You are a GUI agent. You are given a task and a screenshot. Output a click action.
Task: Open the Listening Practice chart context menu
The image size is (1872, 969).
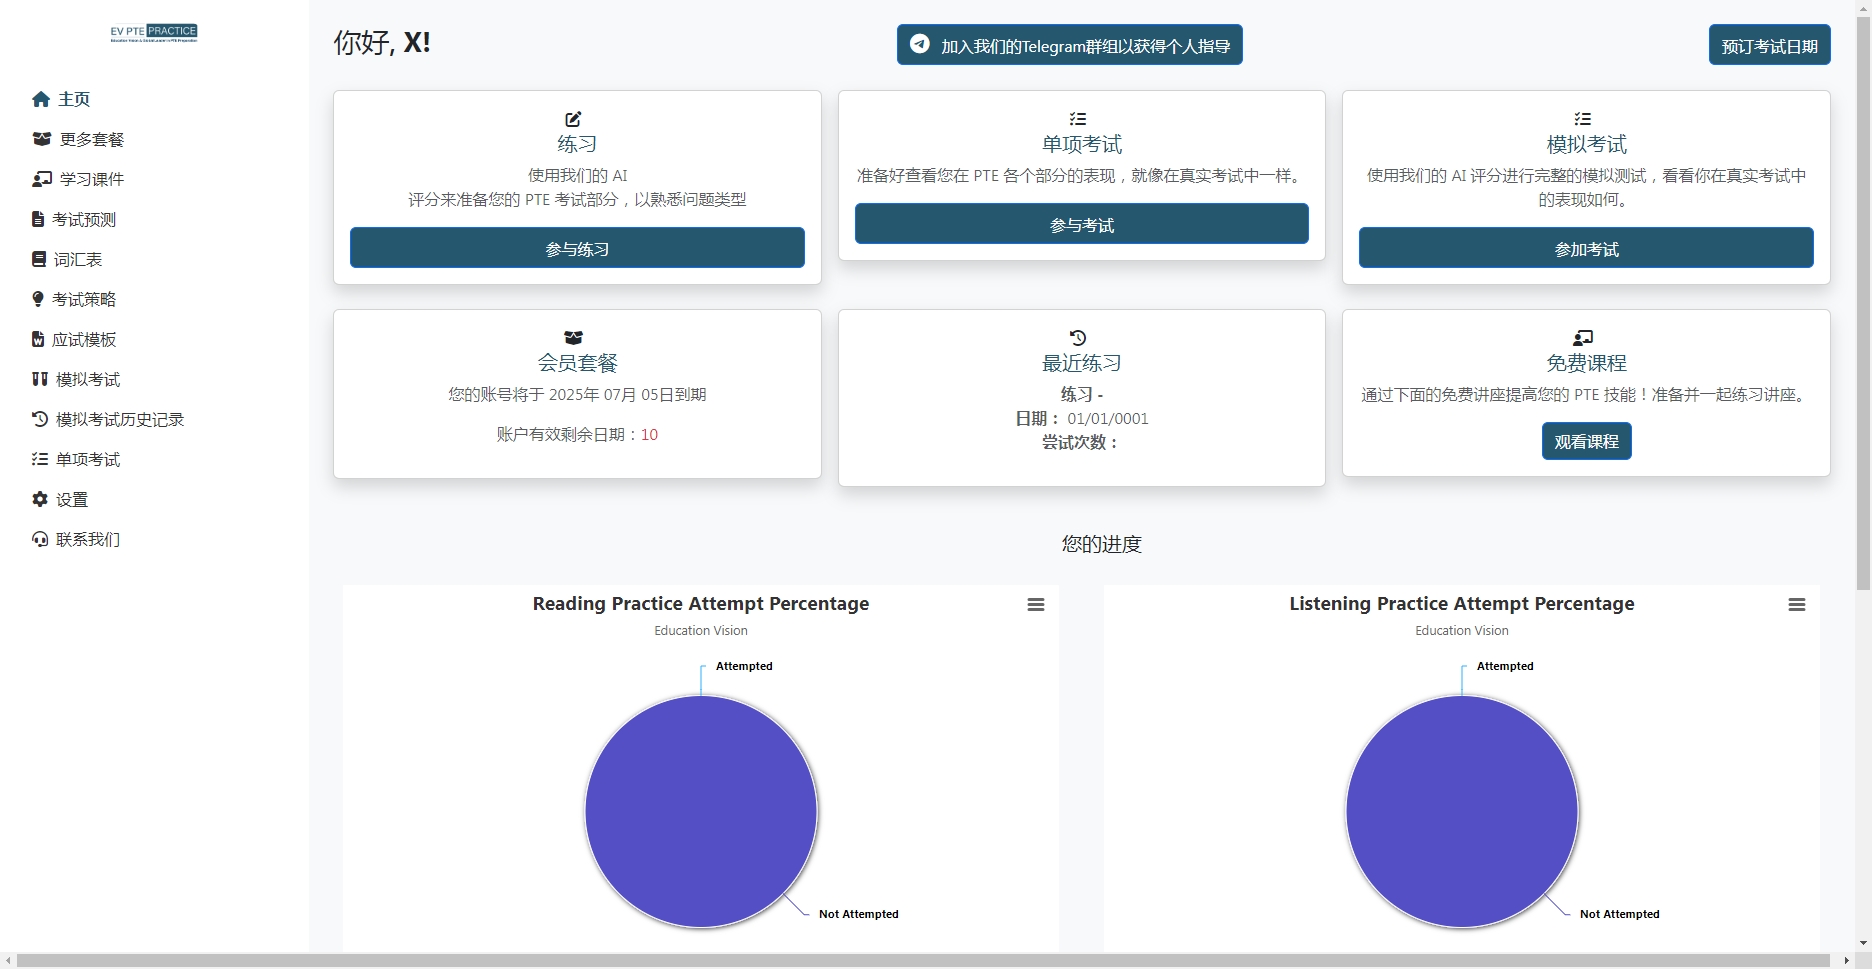(1797, 605)
